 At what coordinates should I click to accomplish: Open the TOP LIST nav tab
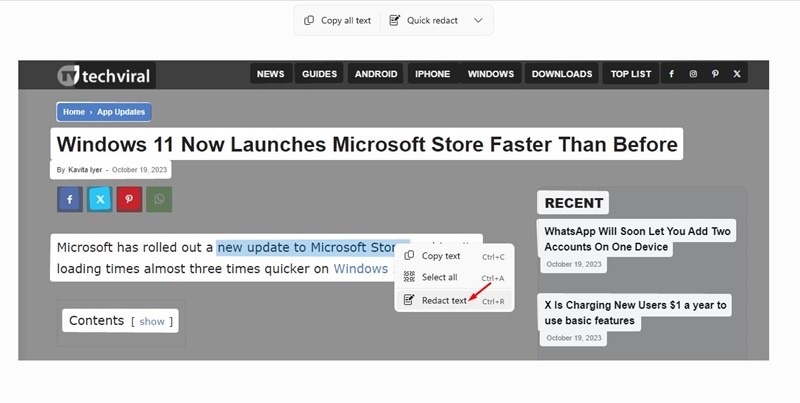(631, 73)
